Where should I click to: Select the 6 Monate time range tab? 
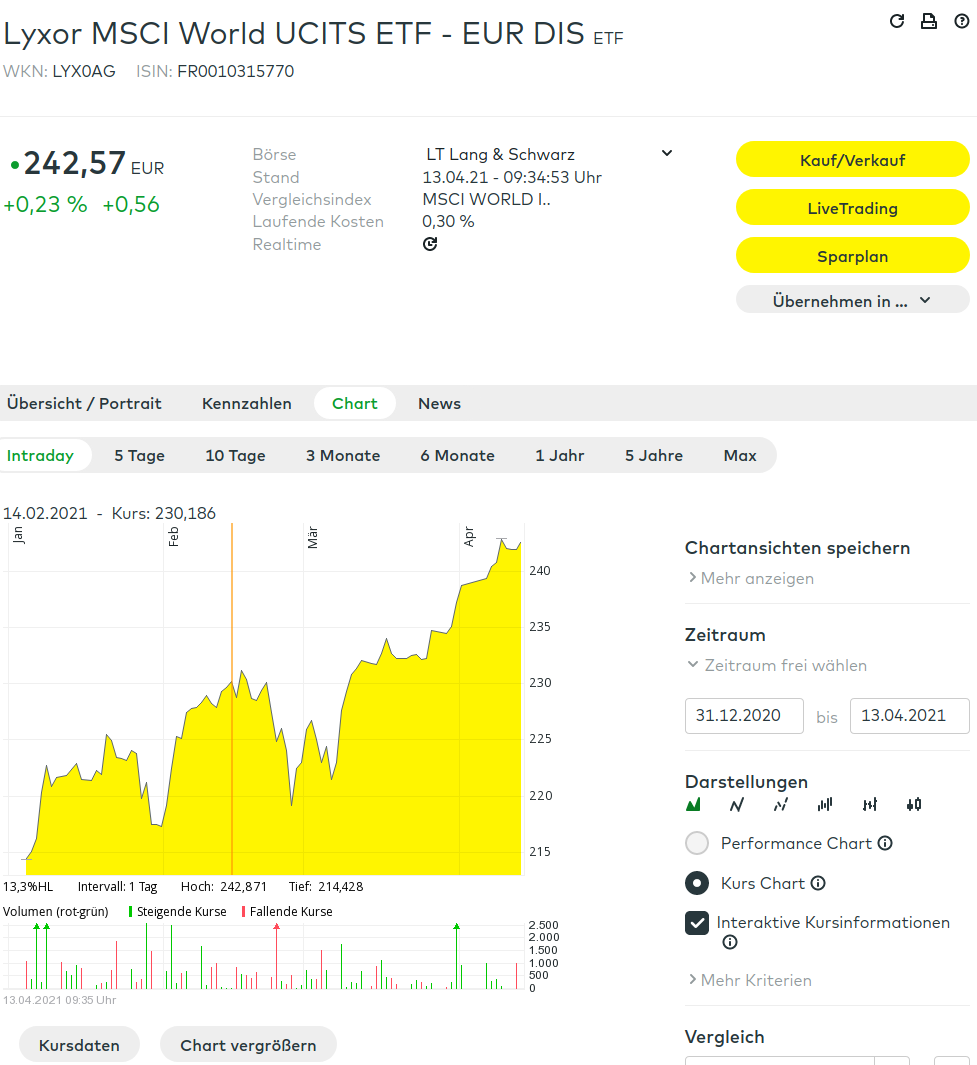click(457, 455)
